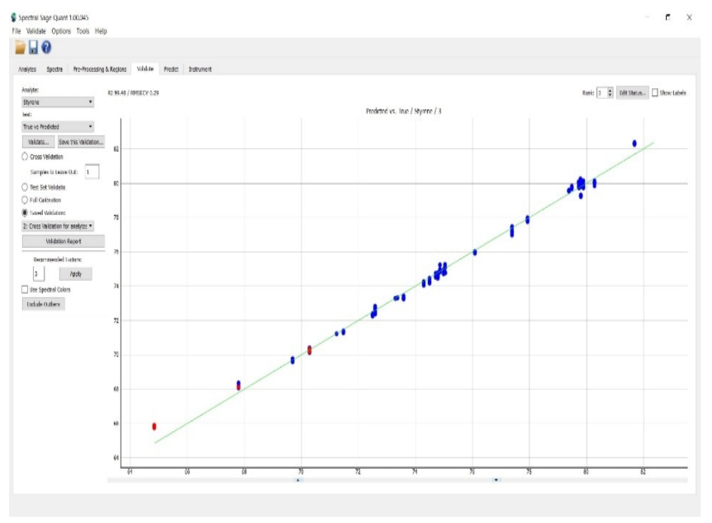The height and width of the screenshot is (523, 712).
Task: Click the Apply button
Action: click(75, 274)
